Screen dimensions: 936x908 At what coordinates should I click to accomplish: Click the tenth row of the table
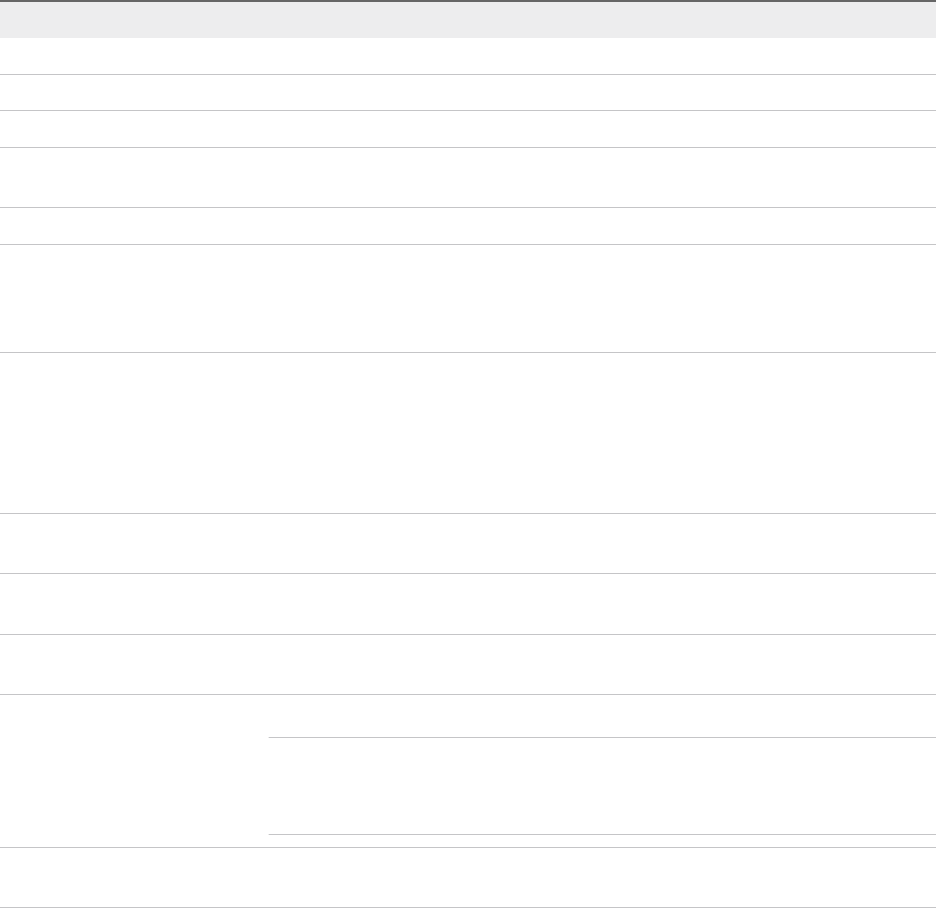[x=468, y=664]
